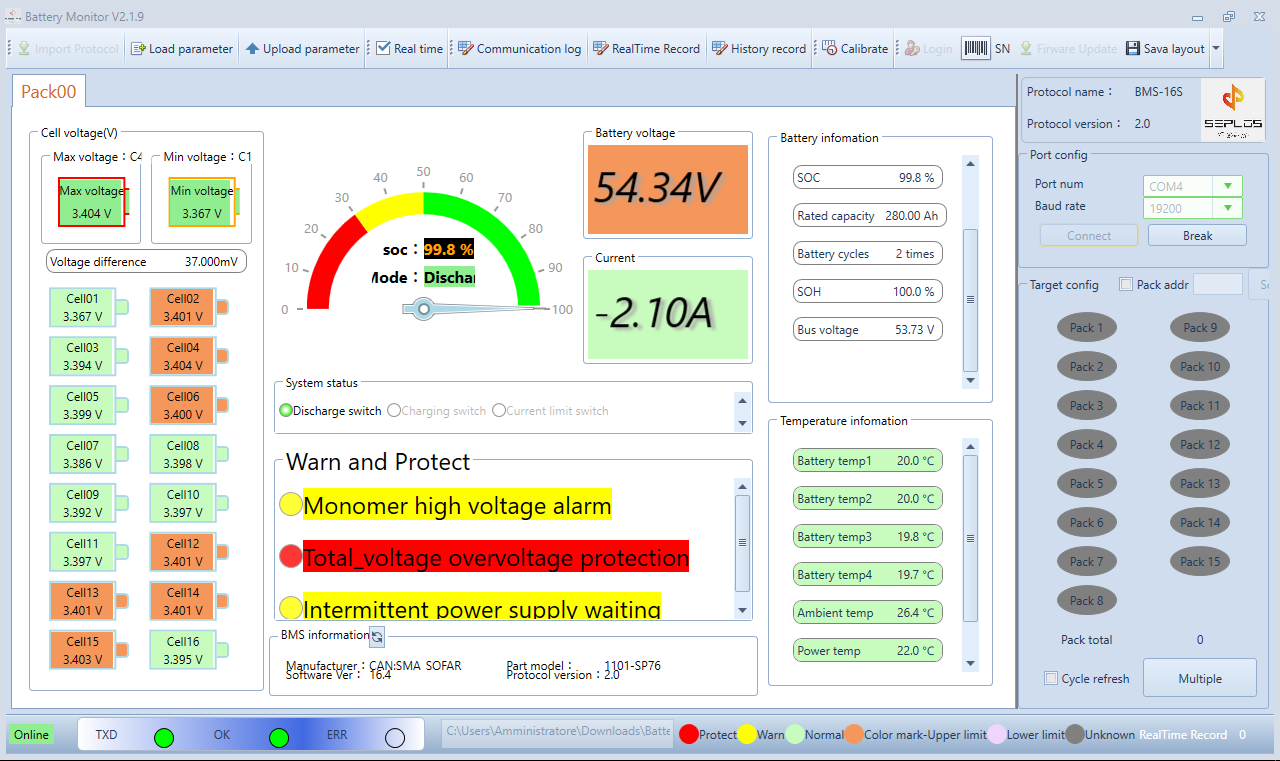Click the Break button
Screen dimensions: 1280x761
(x=1197, y=234)
